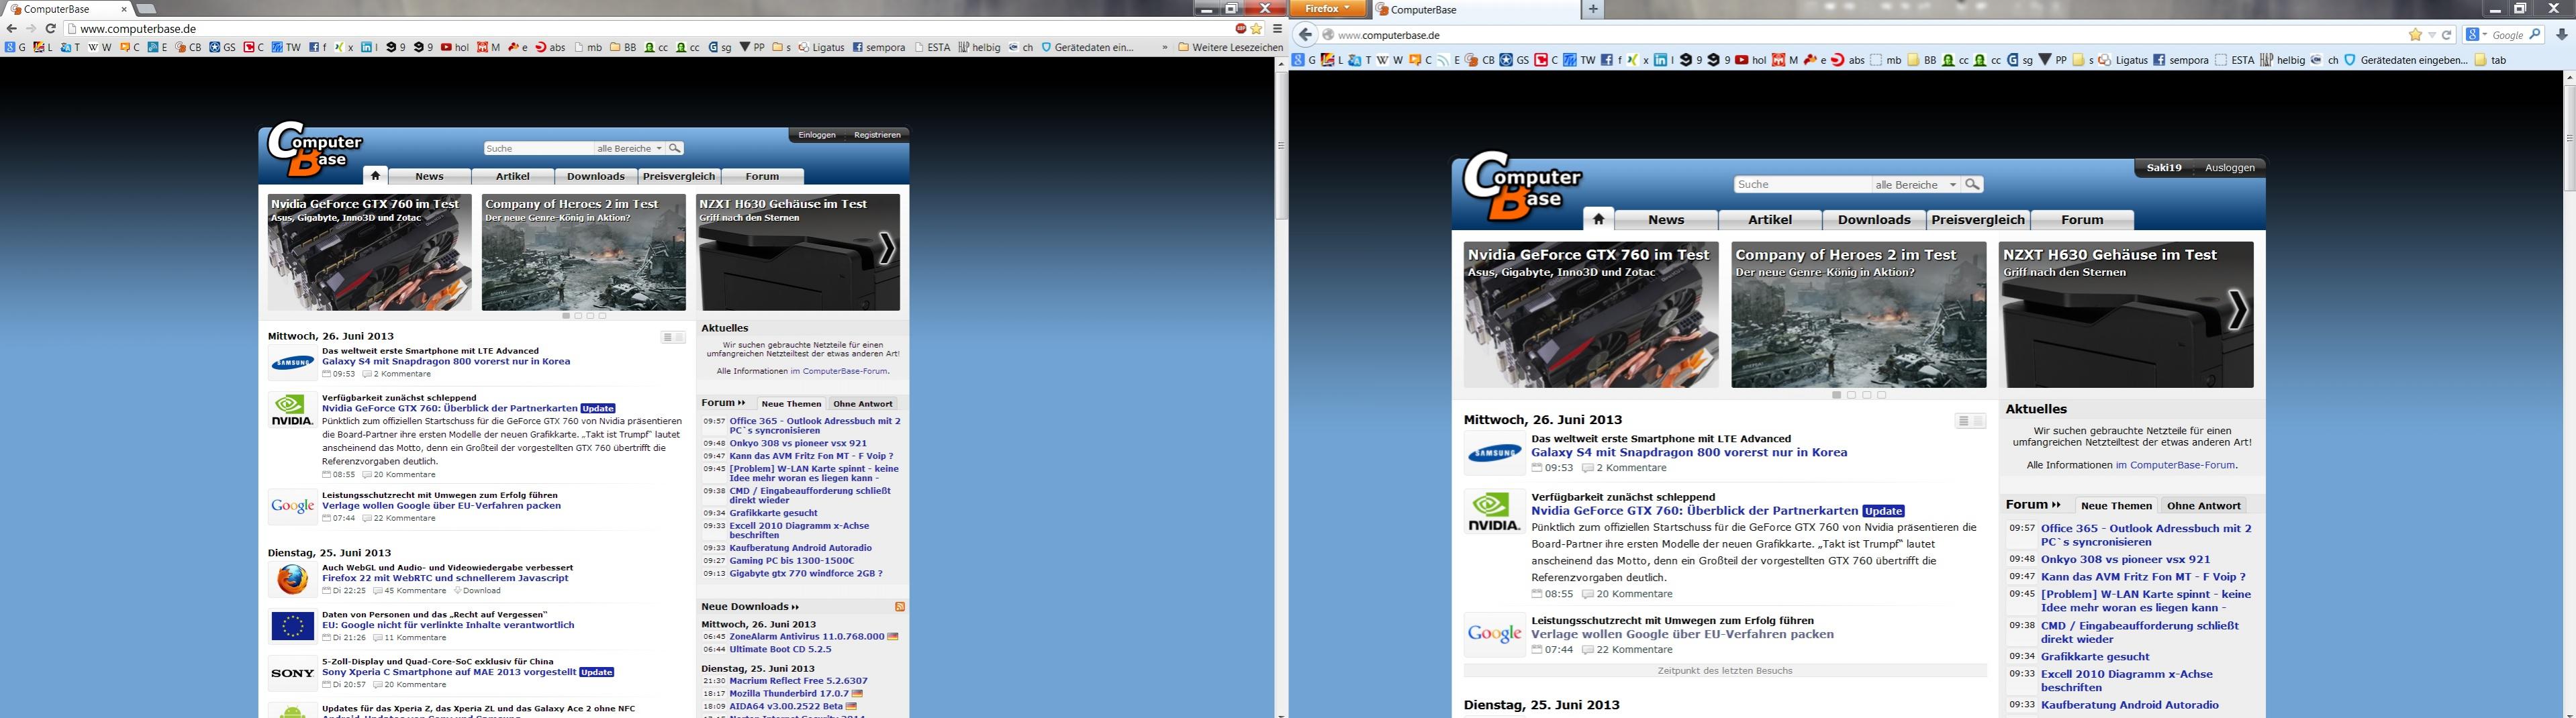
Task: Open the Downloads tab in Firefox's ComputerBase page
Action: (1874, 220)
